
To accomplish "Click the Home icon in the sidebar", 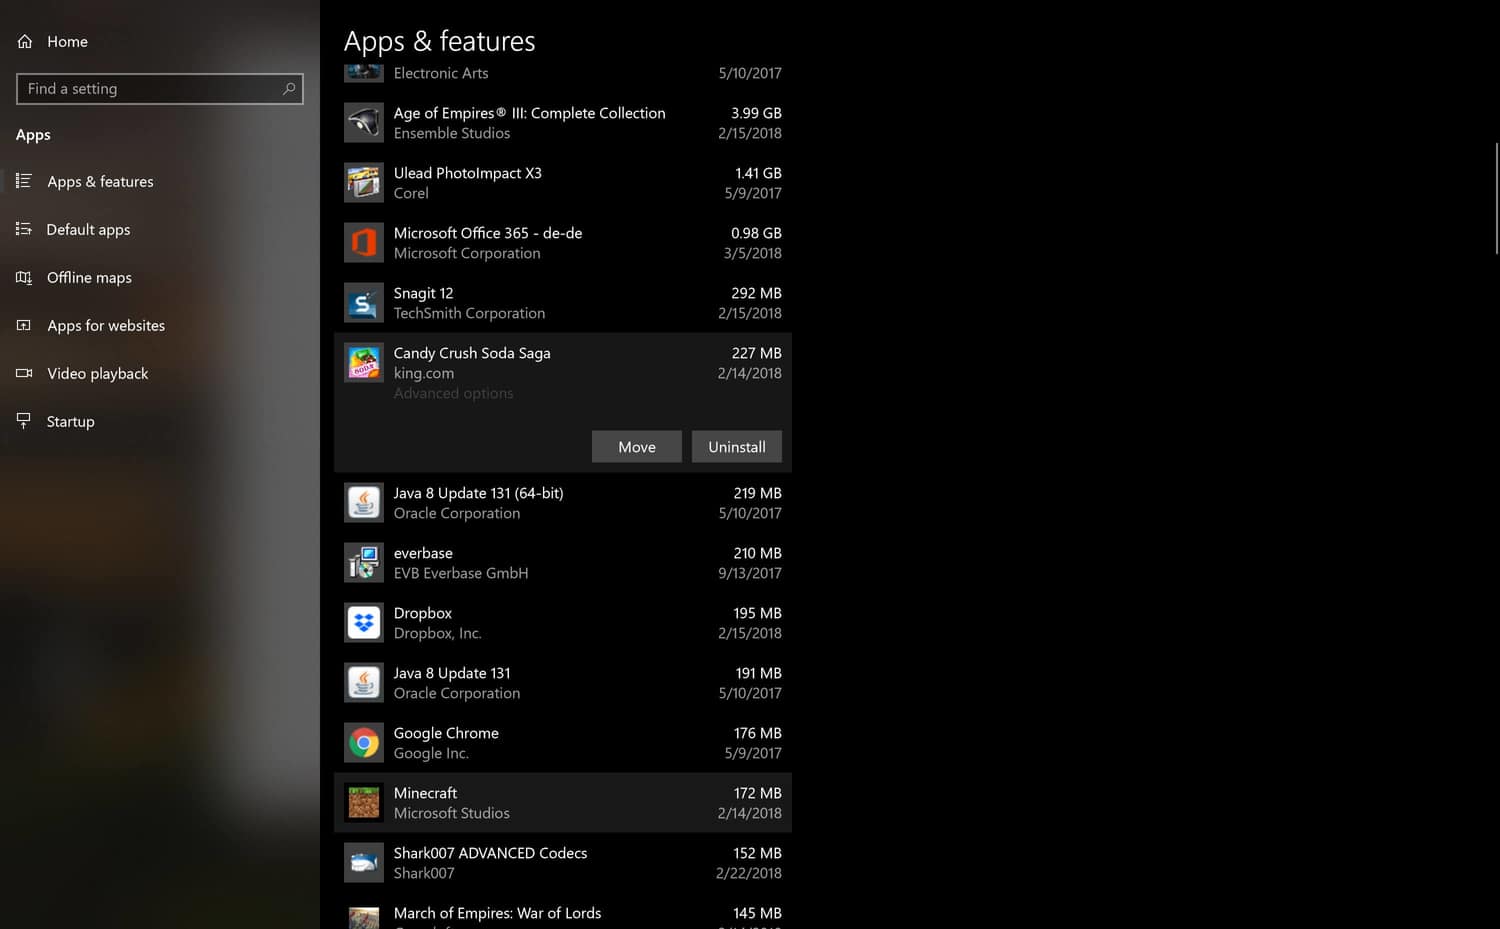I will (23, 41).
